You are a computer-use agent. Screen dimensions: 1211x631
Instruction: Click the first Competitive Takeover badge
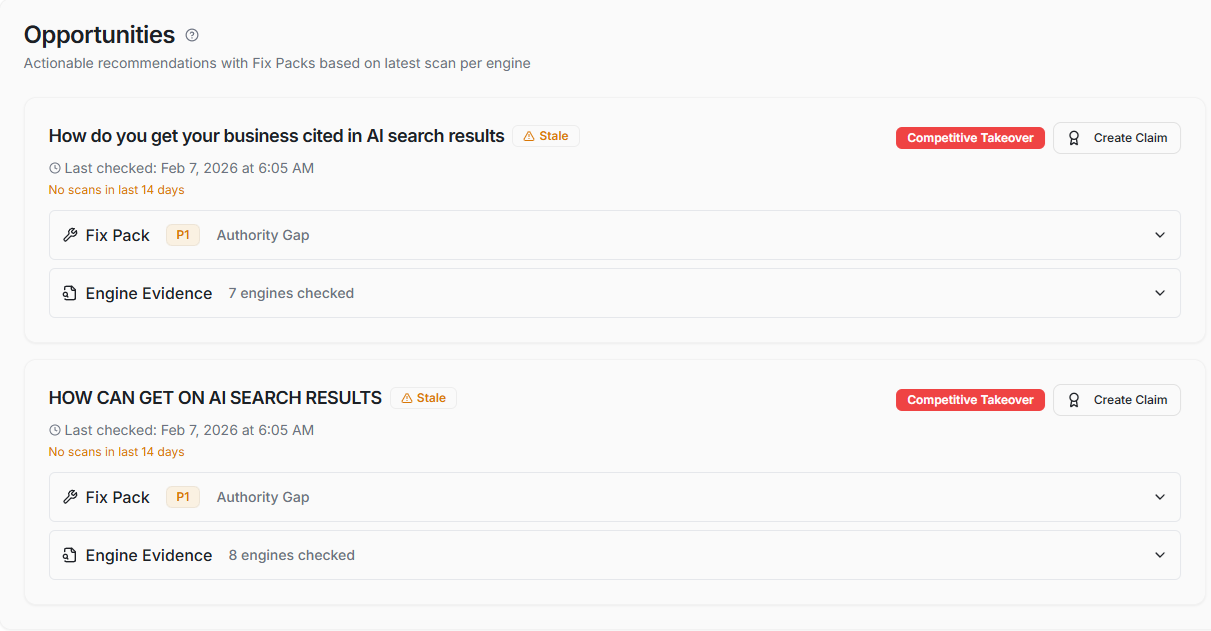coord(970,138)
